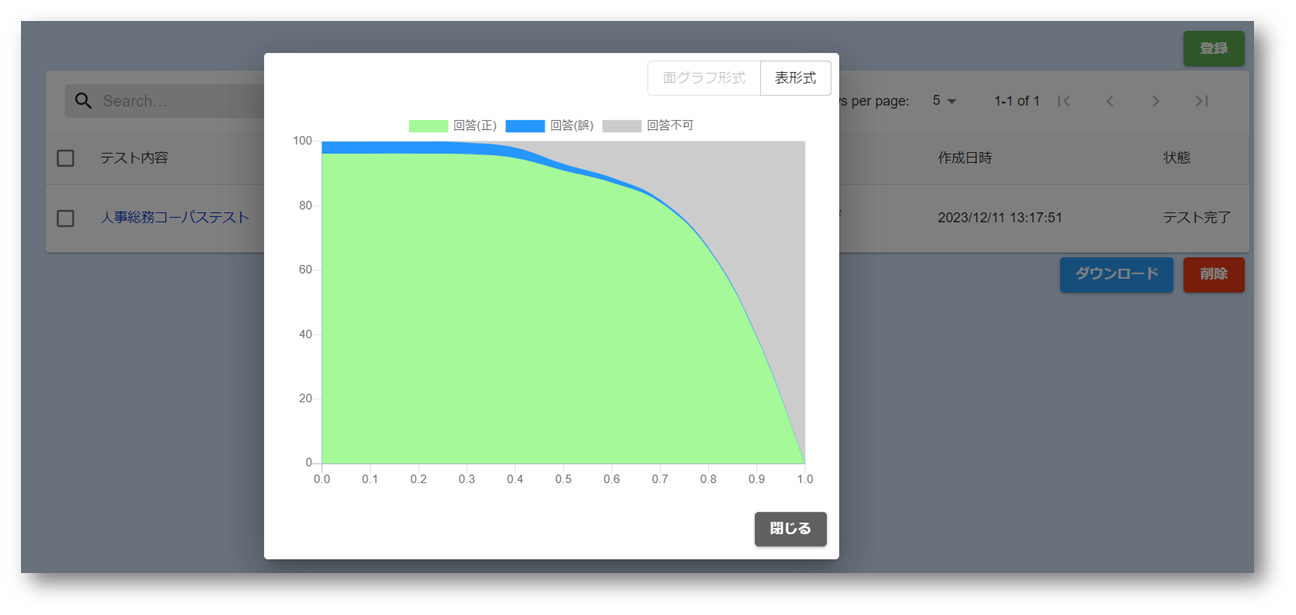
Task: Click the blue ダウンロード button
Action: 1116,274
